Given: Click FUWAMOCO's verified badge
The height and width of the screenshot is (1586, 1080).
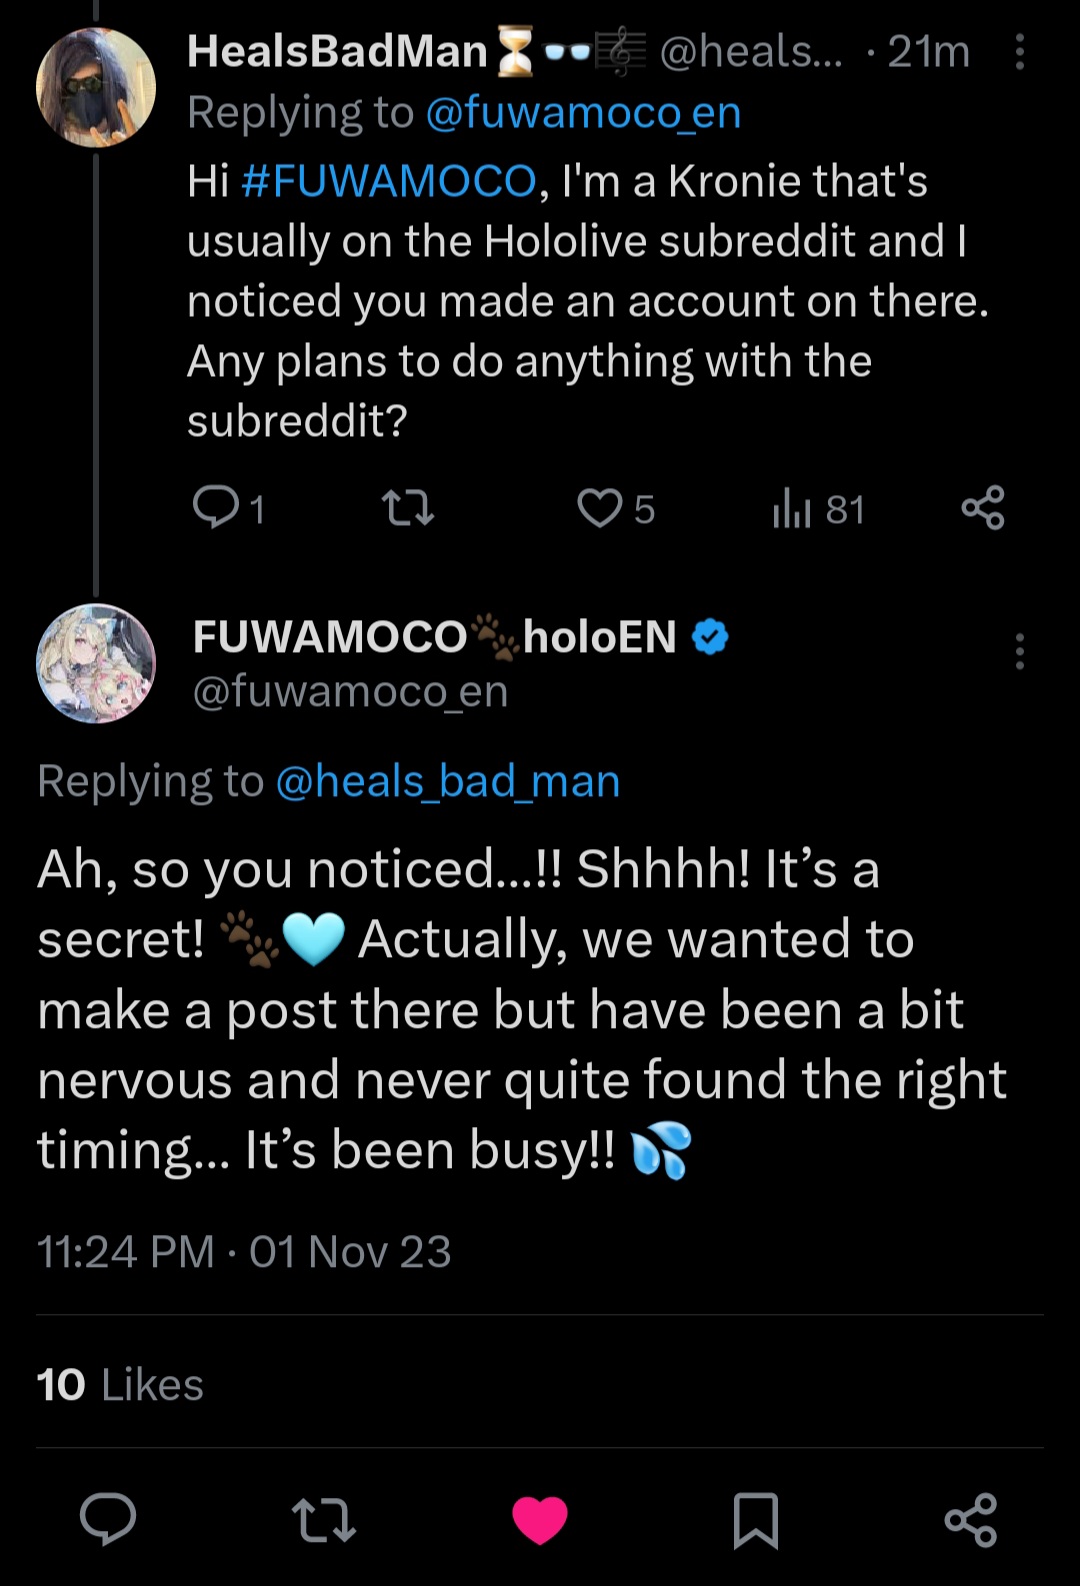Looking at the screenshot, I should (710, 637).
